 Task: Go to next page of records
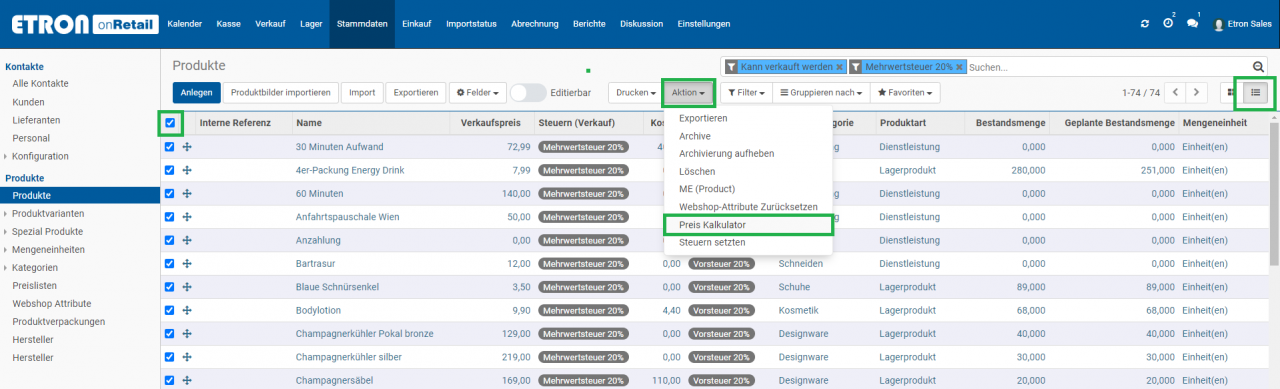point(1196,92)
